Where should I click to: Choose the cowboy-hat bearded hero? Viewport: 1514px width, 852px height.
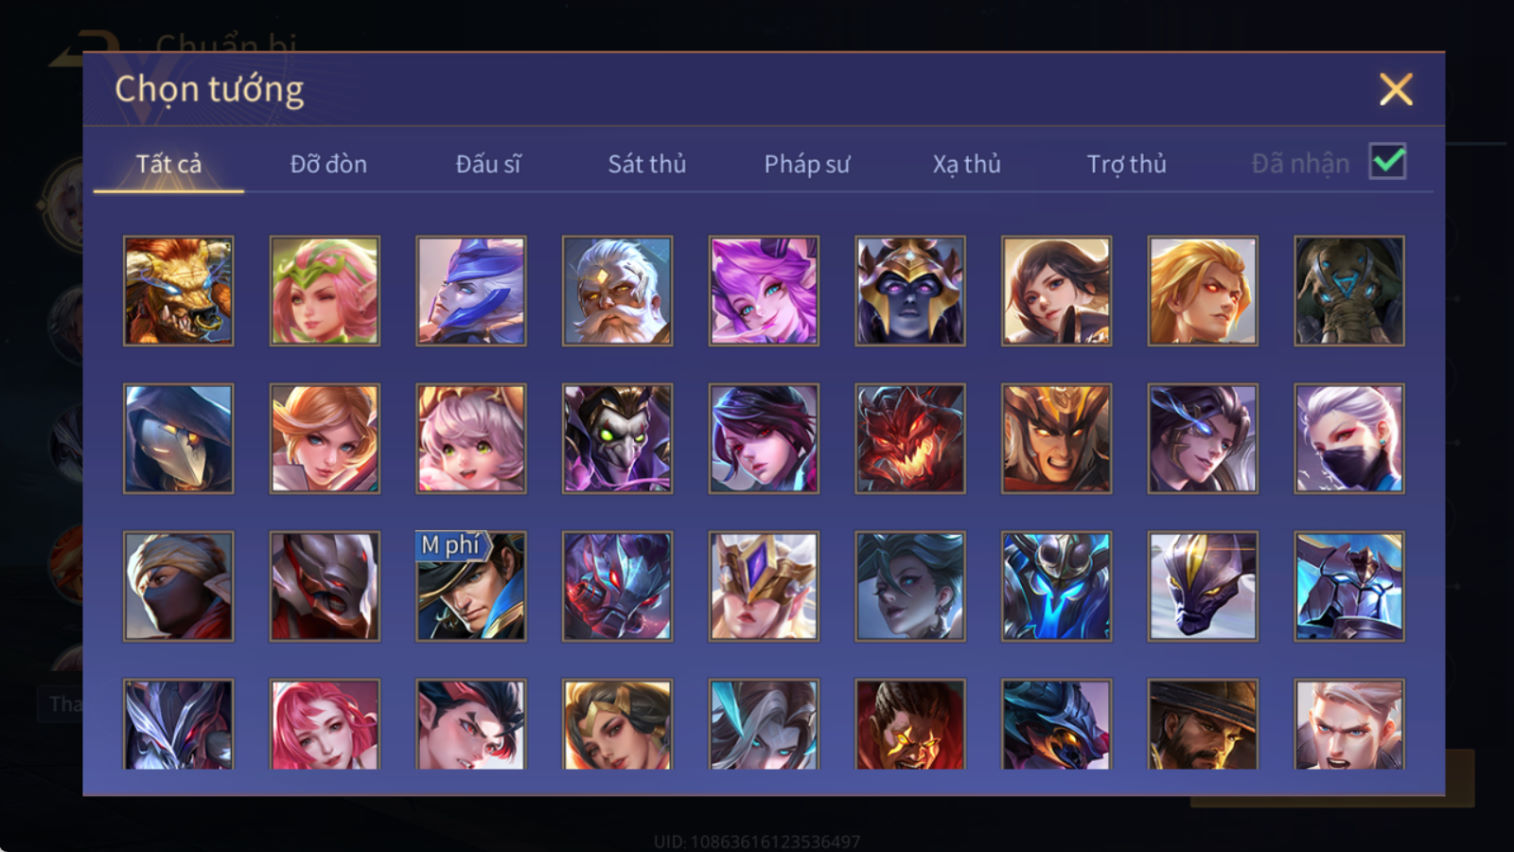tap(1203, 725)
